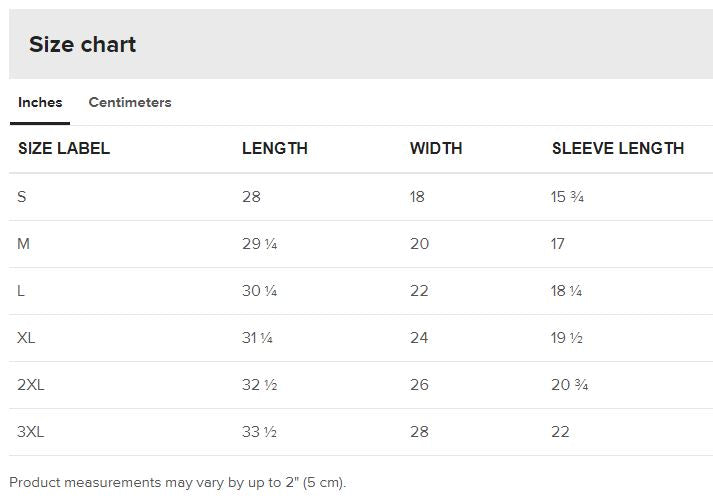
Task: Select the S size row label
Action: (x=22, y=196)
